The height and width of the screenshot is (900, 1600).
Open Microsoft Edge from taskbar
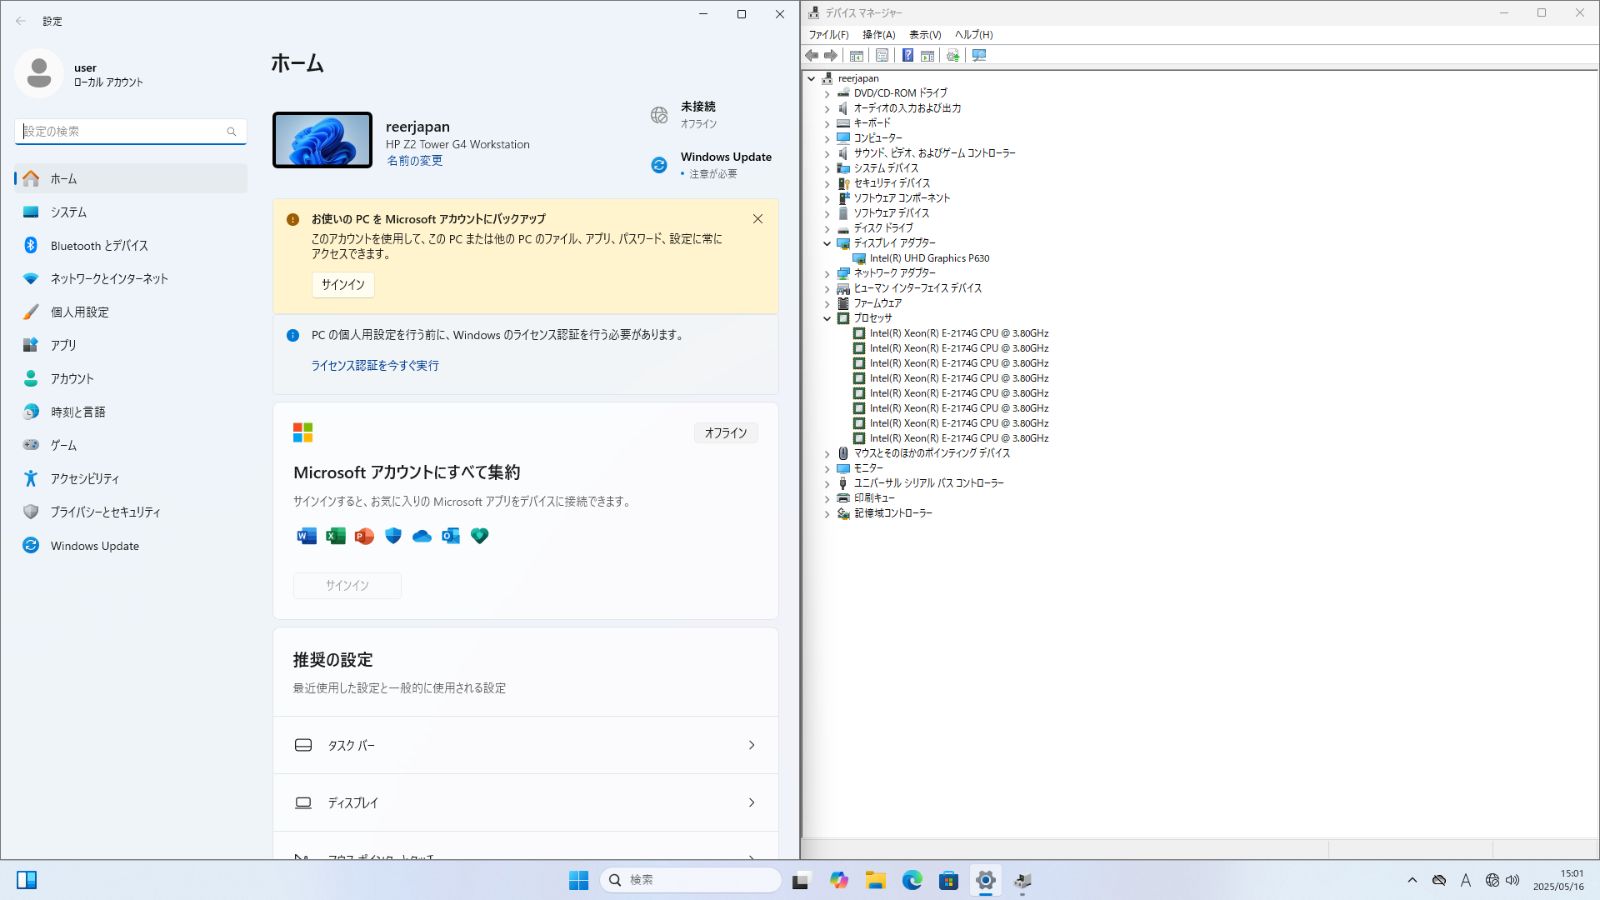click(912, 880)
